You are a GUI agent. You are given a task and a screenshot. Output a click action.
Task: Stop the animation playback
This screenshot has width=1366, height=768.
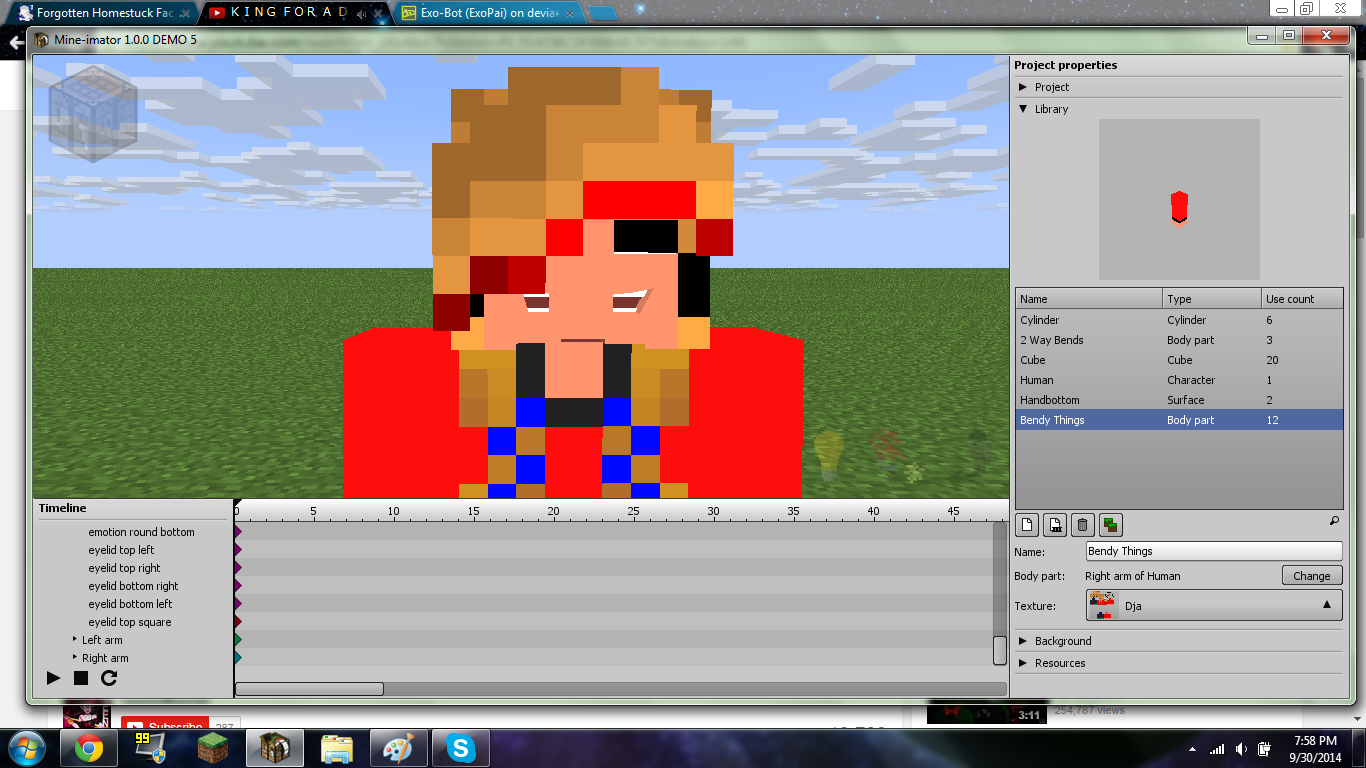(x=81, y=678)
